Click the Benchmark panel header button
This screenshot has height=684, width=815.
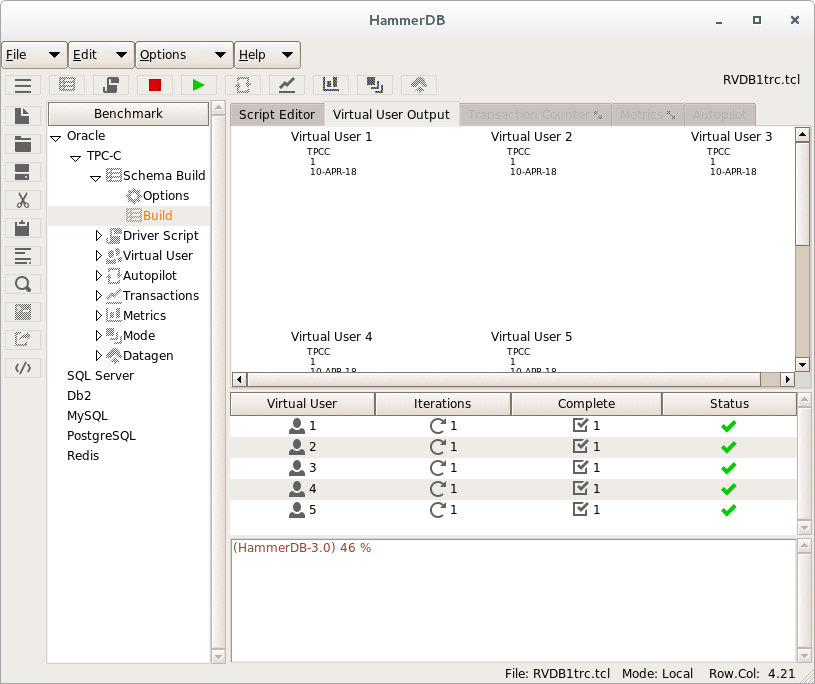tap(128, 114)
